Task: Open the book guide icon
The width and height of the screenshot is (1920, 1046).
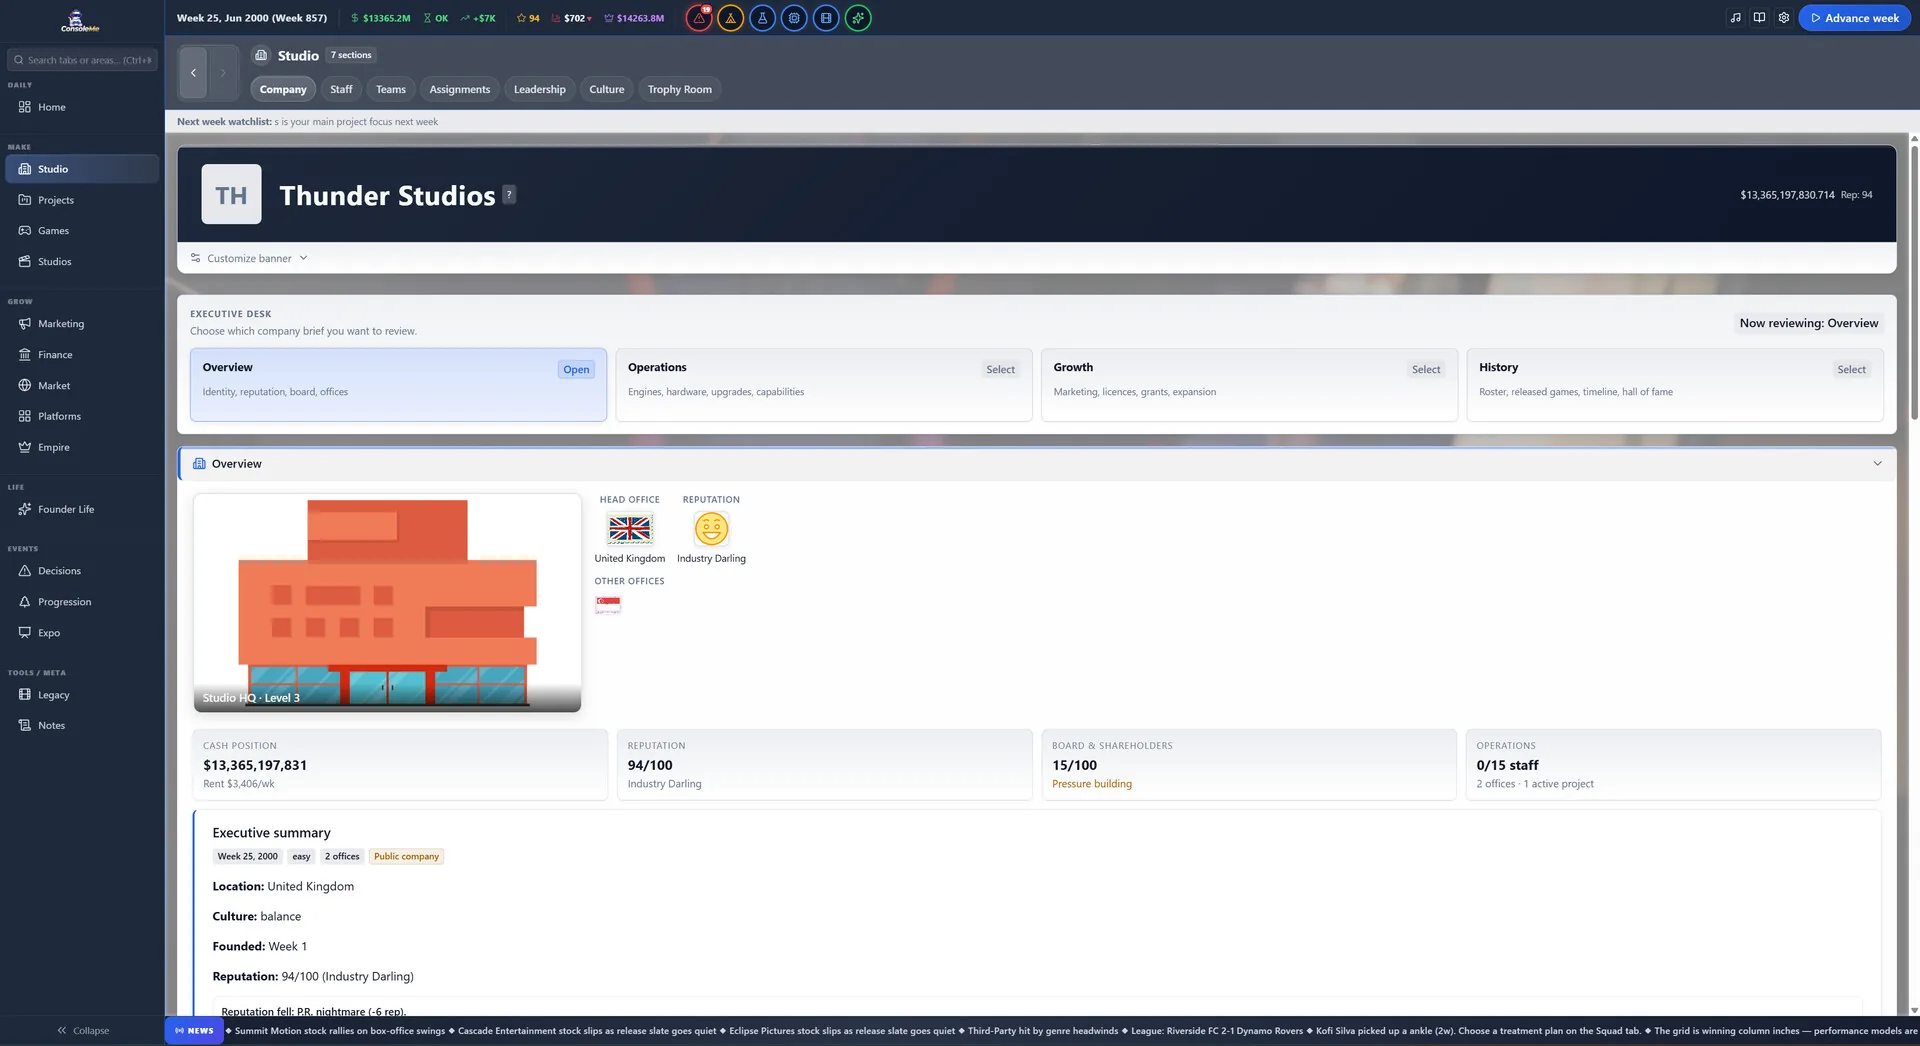Action: 1759,18
